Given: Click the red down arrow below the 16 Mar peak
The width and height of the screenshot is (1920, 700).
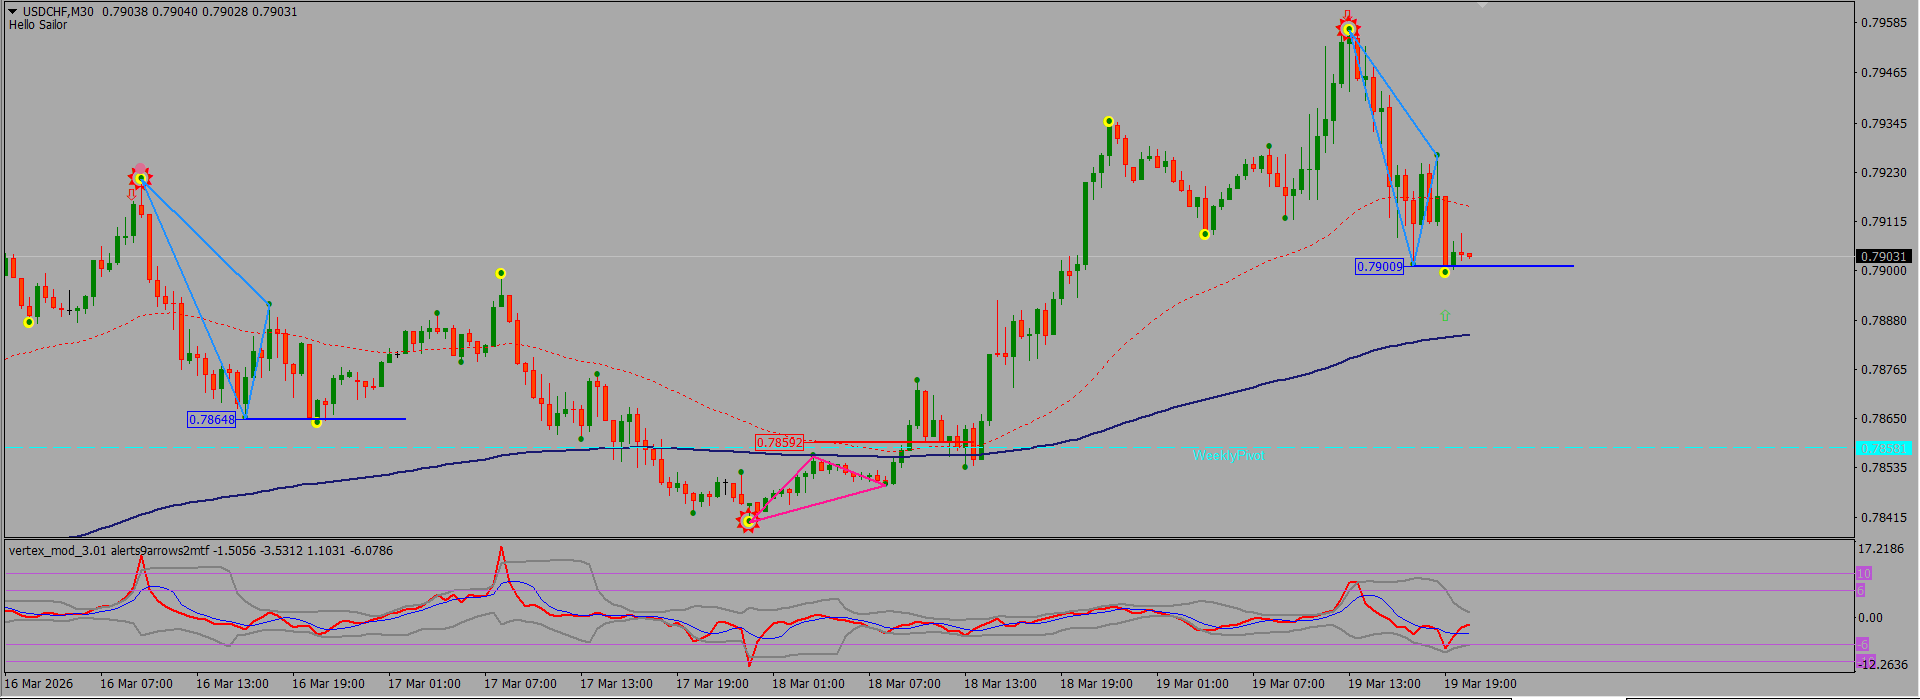Looking at the screenshot, I should (132, 194).
